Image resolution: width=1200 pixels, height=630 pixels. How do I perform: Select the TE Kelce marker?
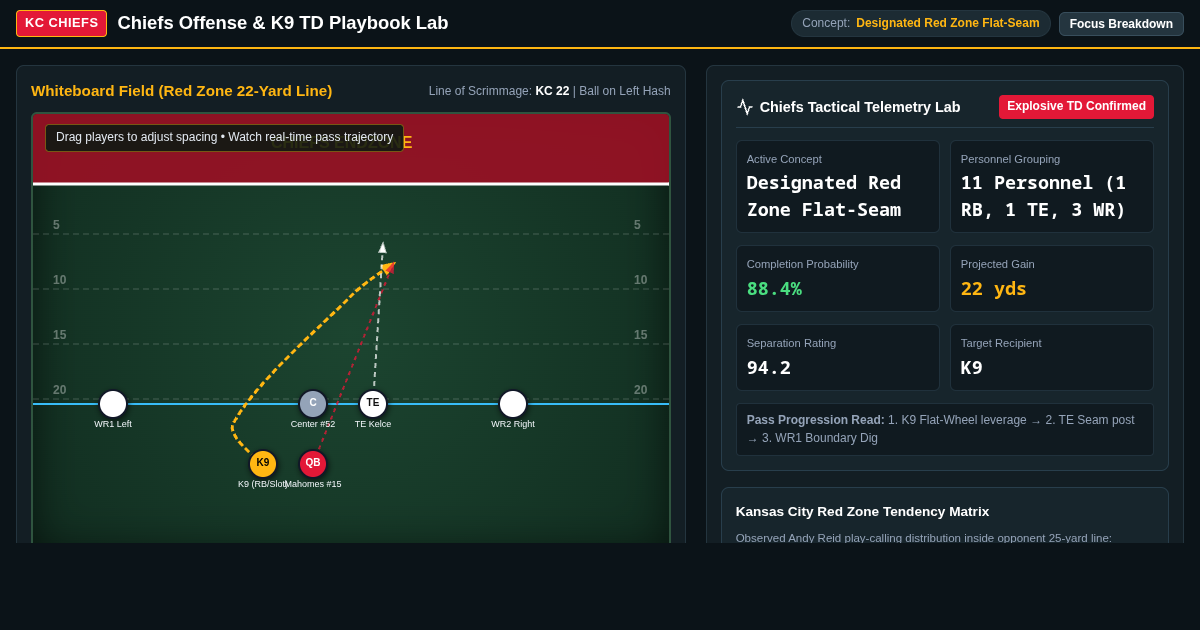(373, 403)
